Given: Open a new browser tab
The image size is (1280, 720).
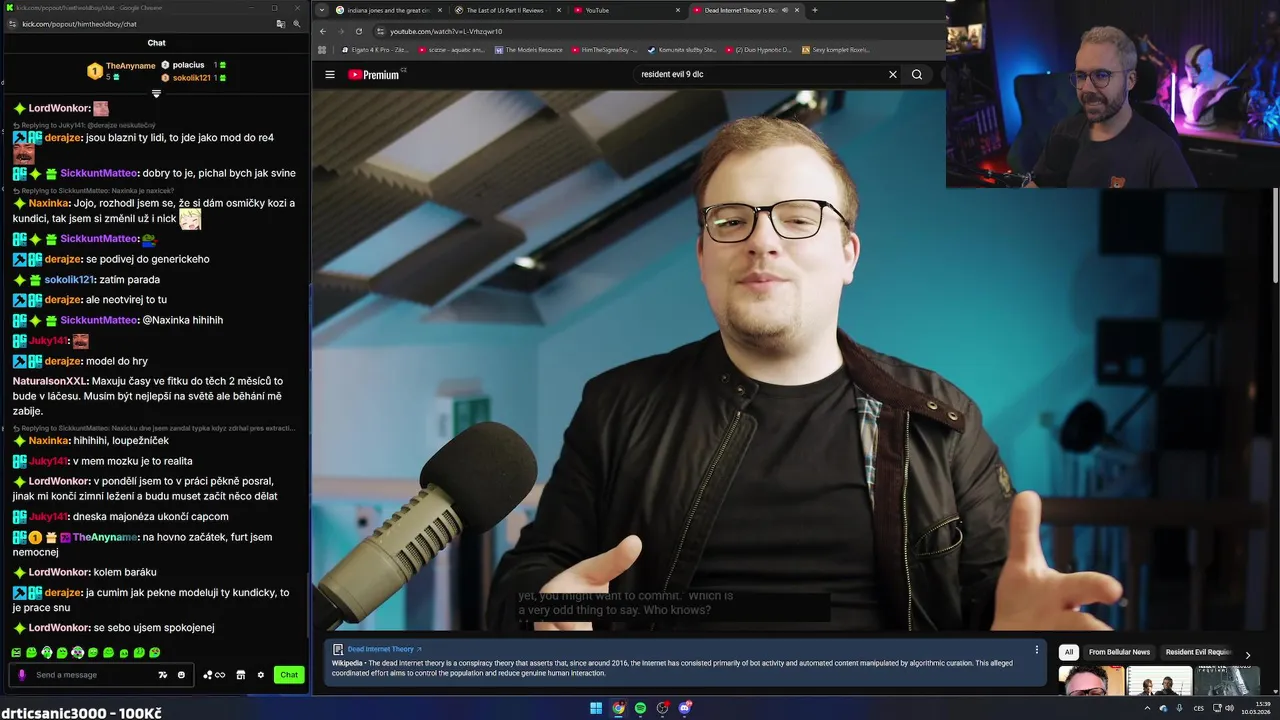Looking at the screenshot, I should pos(814,10).
